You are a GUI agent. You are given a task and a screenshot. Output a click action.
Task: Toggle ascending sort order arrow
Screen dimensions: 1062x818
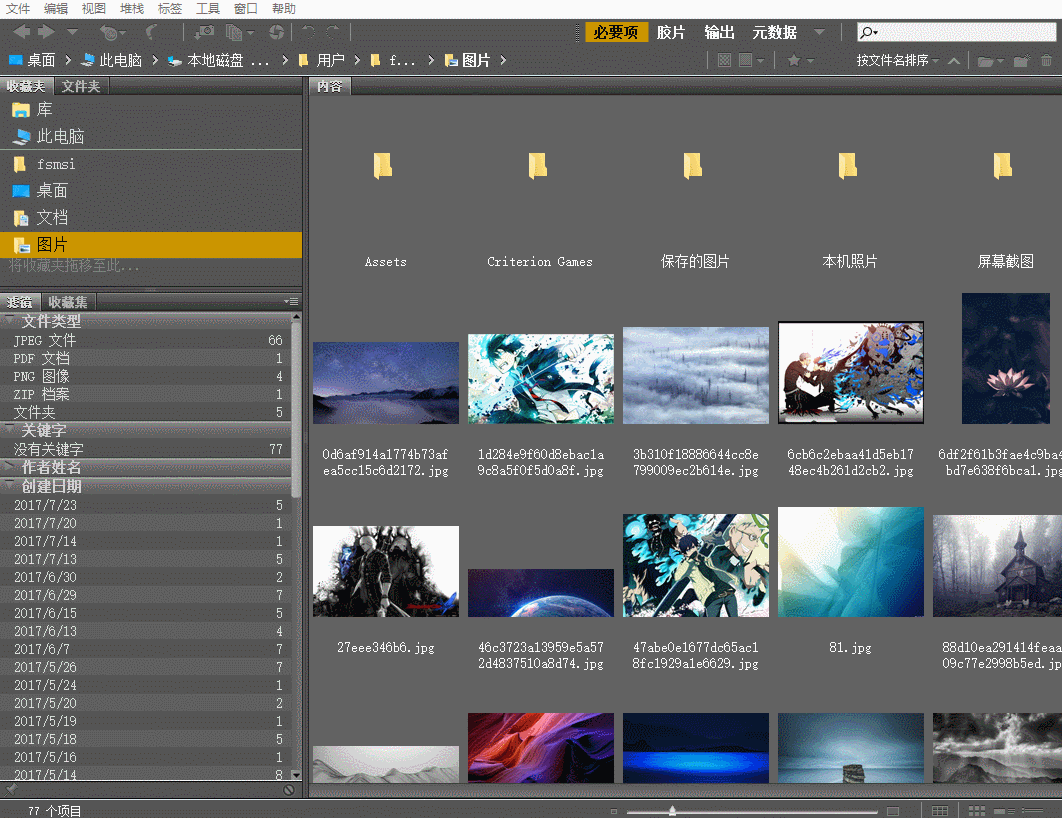[x=954, y=61]
